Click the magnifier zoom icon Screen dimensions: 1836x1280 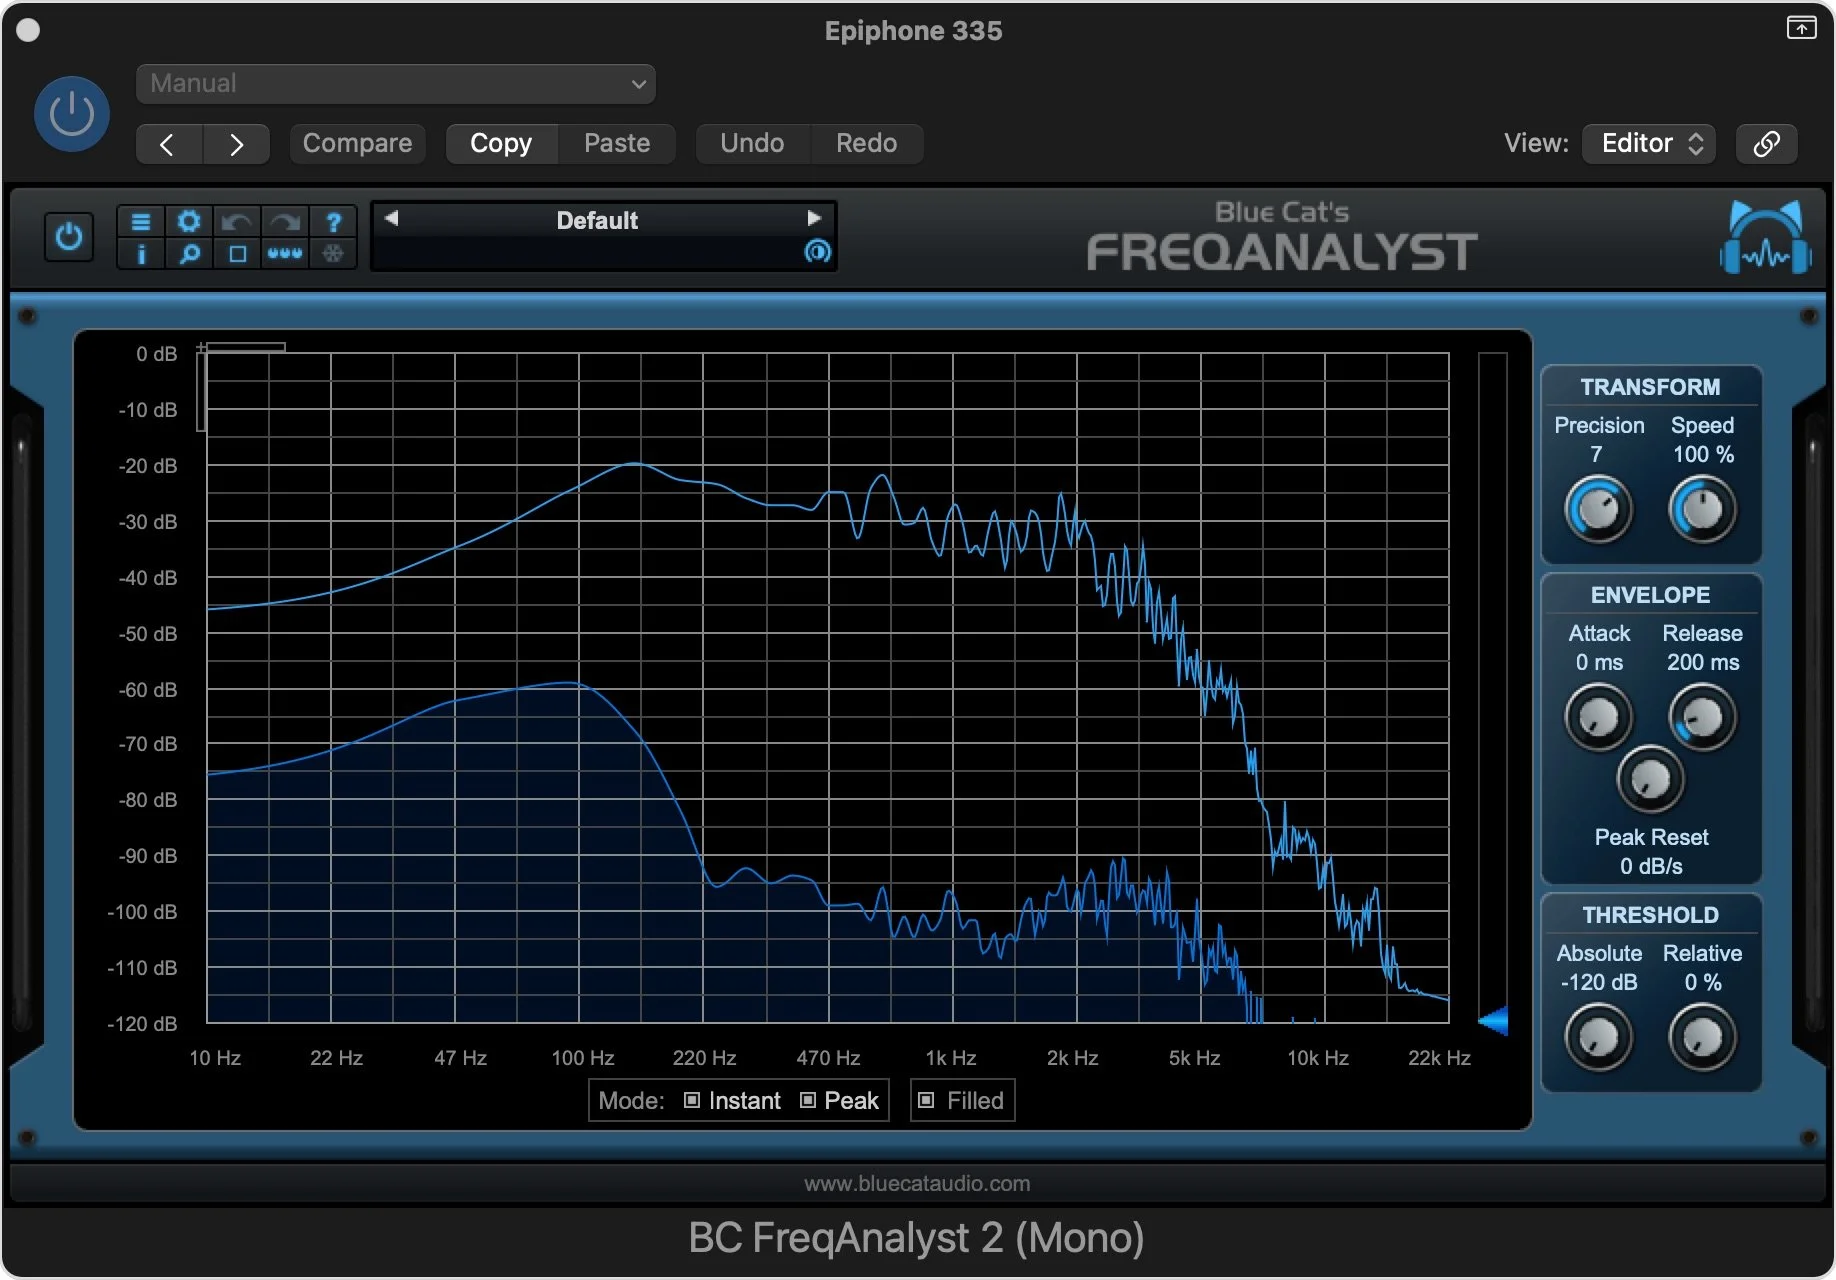(x=189, y=254)
